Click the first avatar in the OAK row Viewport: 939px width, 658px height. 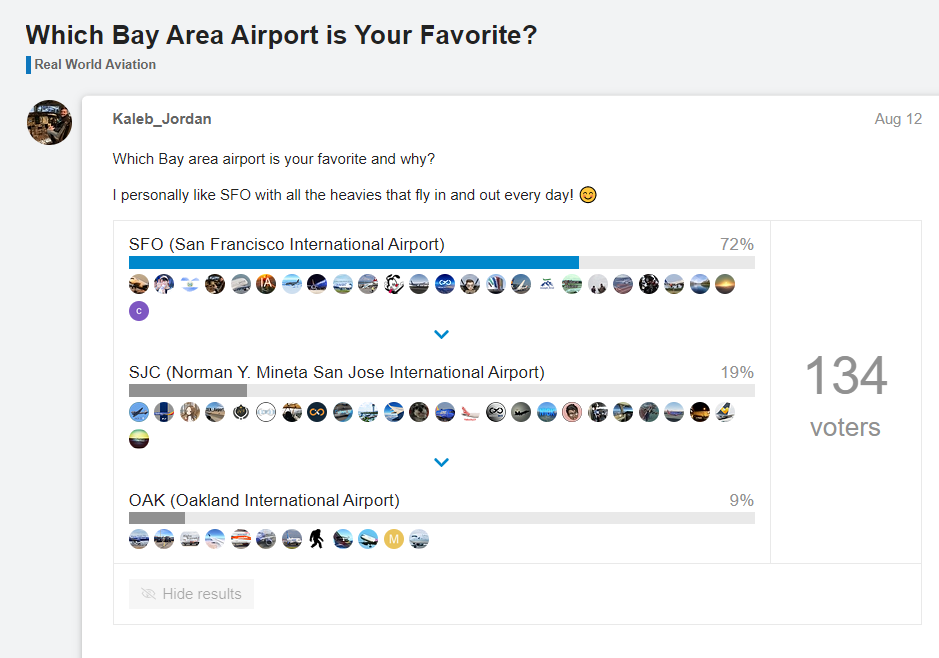click(x=139, y=539)
